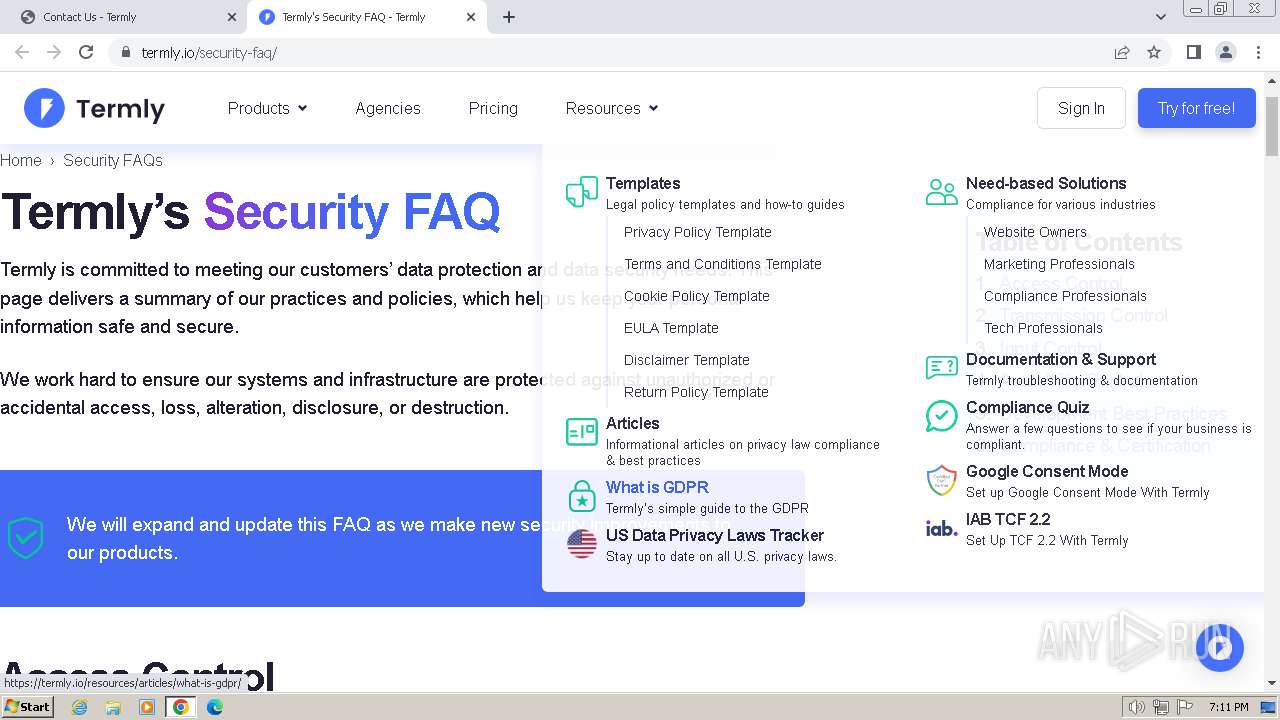Collapse the Resources dropdown menu
Image resolution: width=1280 pixels, height=720 pixels.
pyautogui.click(x=611, y=108)
